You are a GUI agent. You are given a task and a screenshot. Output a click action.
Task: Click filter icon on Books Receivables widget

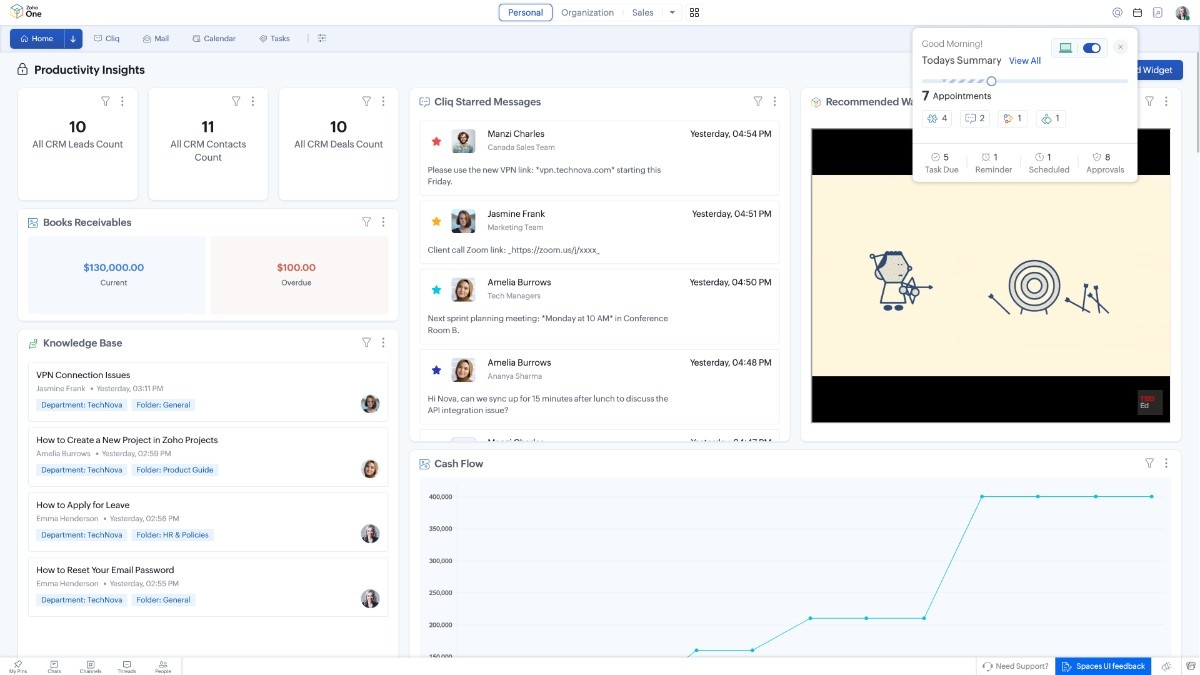point(366,222)
